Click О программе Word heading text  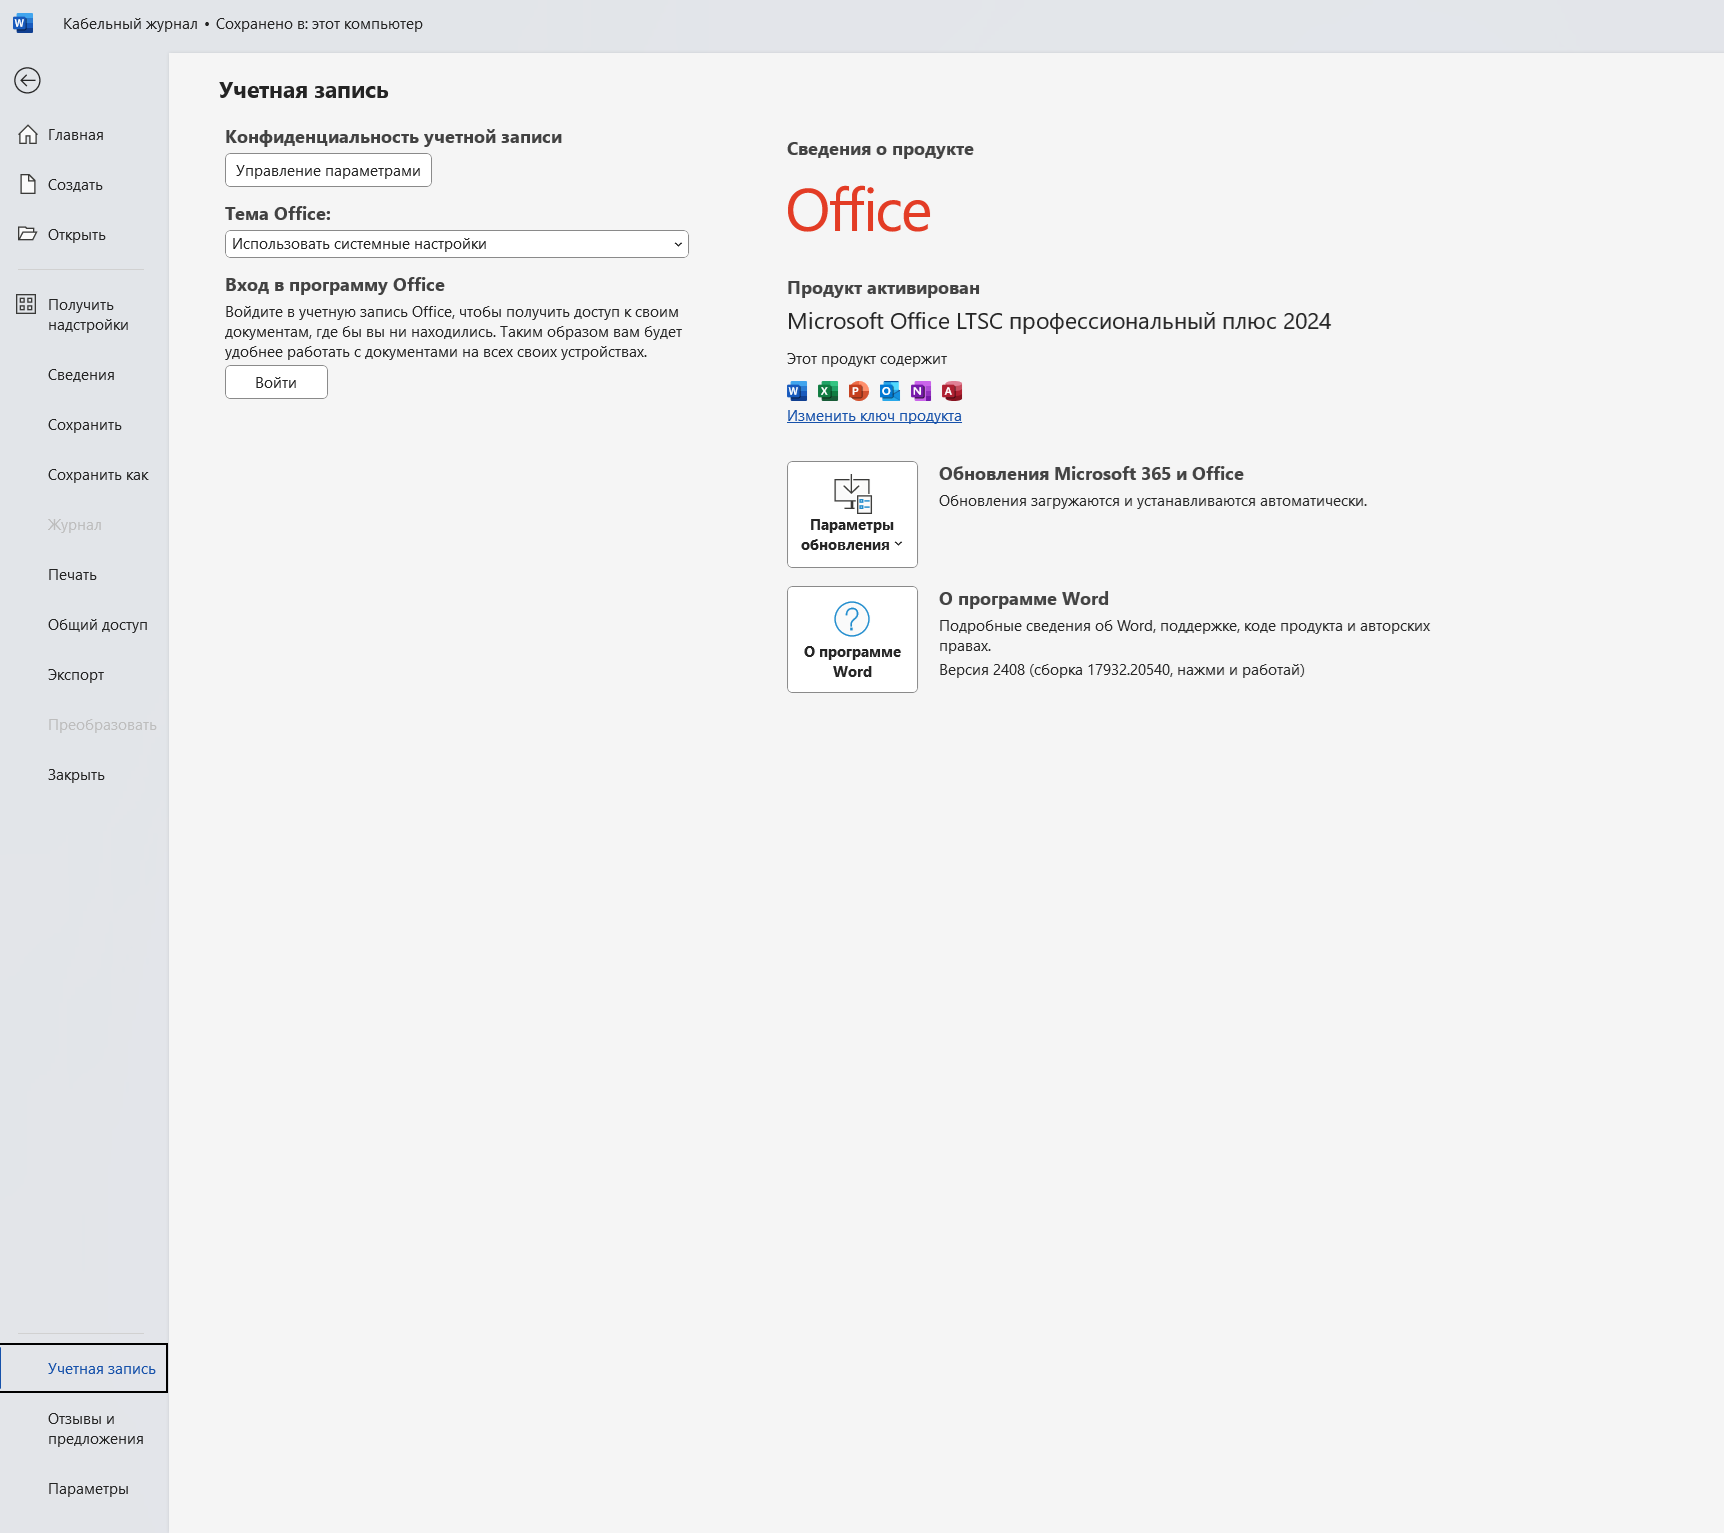click(x=1024, y=599)
